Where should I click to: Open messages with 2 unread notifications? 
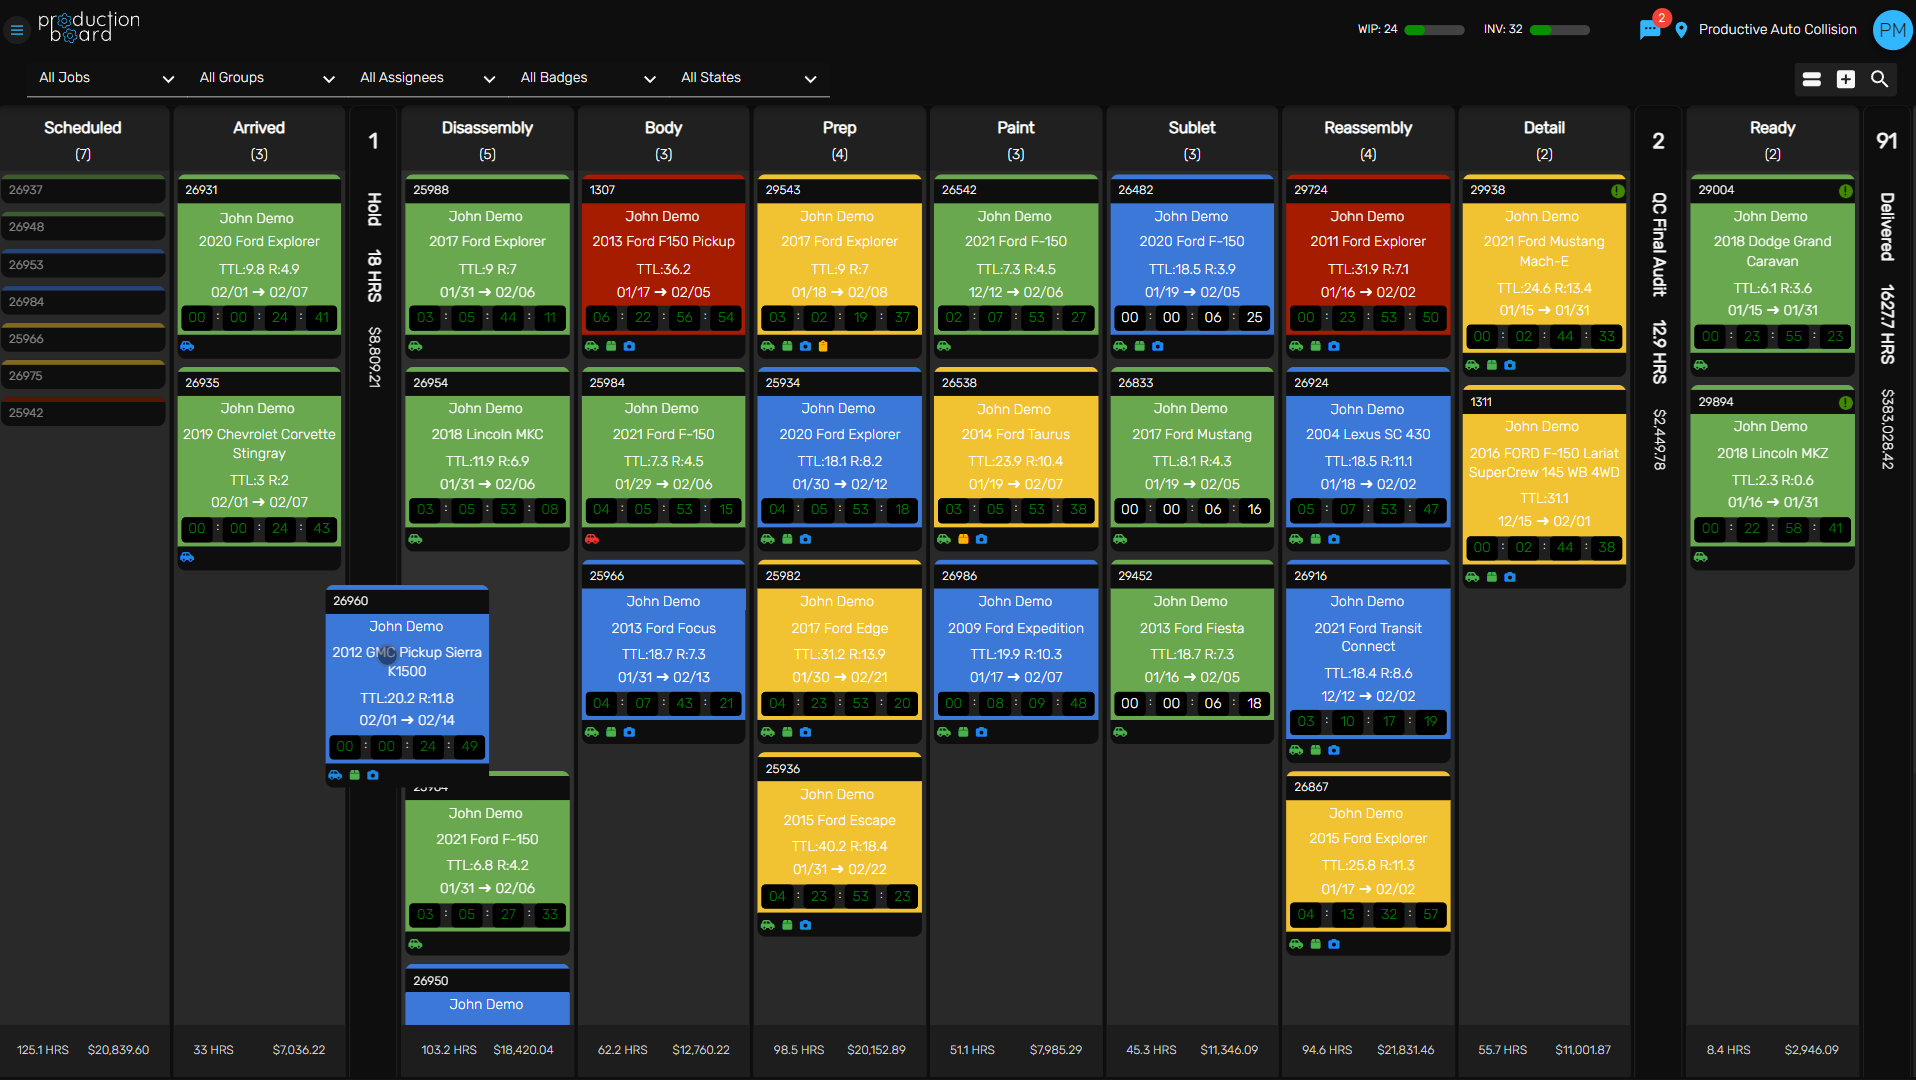tap(1649, 30)
